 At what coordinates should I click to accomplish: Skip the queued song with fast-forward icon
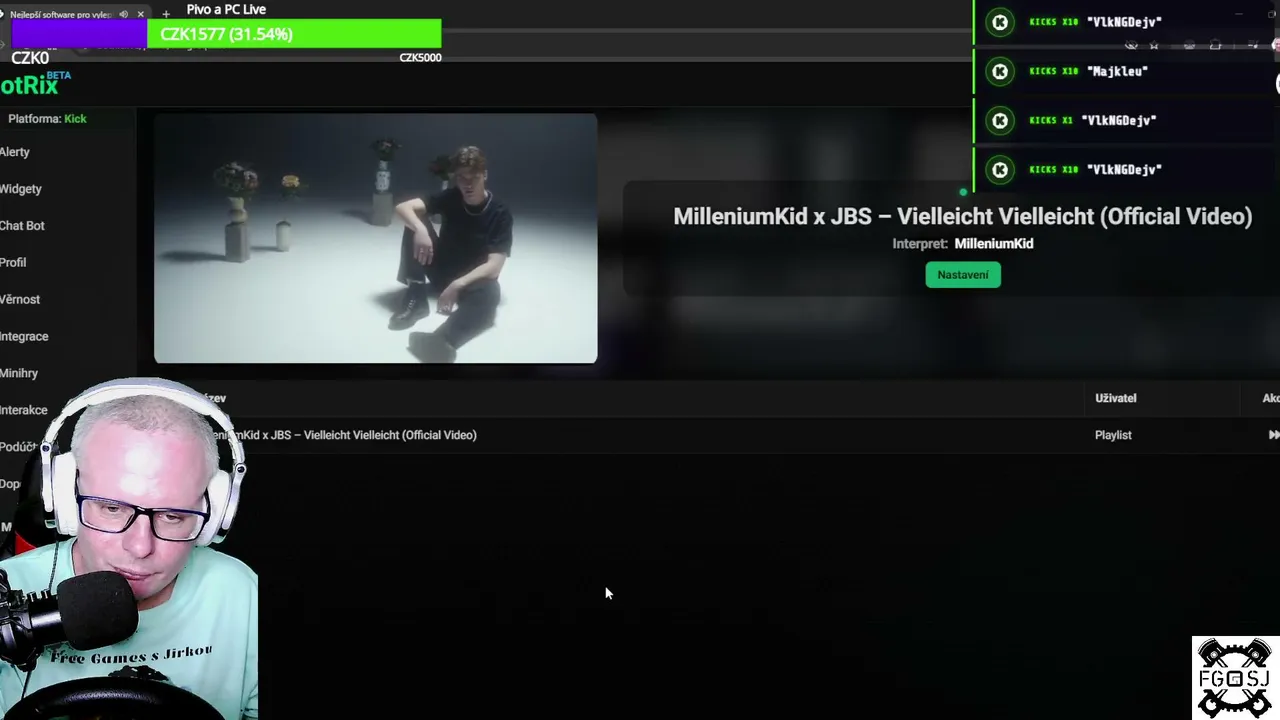(x=1274, y=435)
